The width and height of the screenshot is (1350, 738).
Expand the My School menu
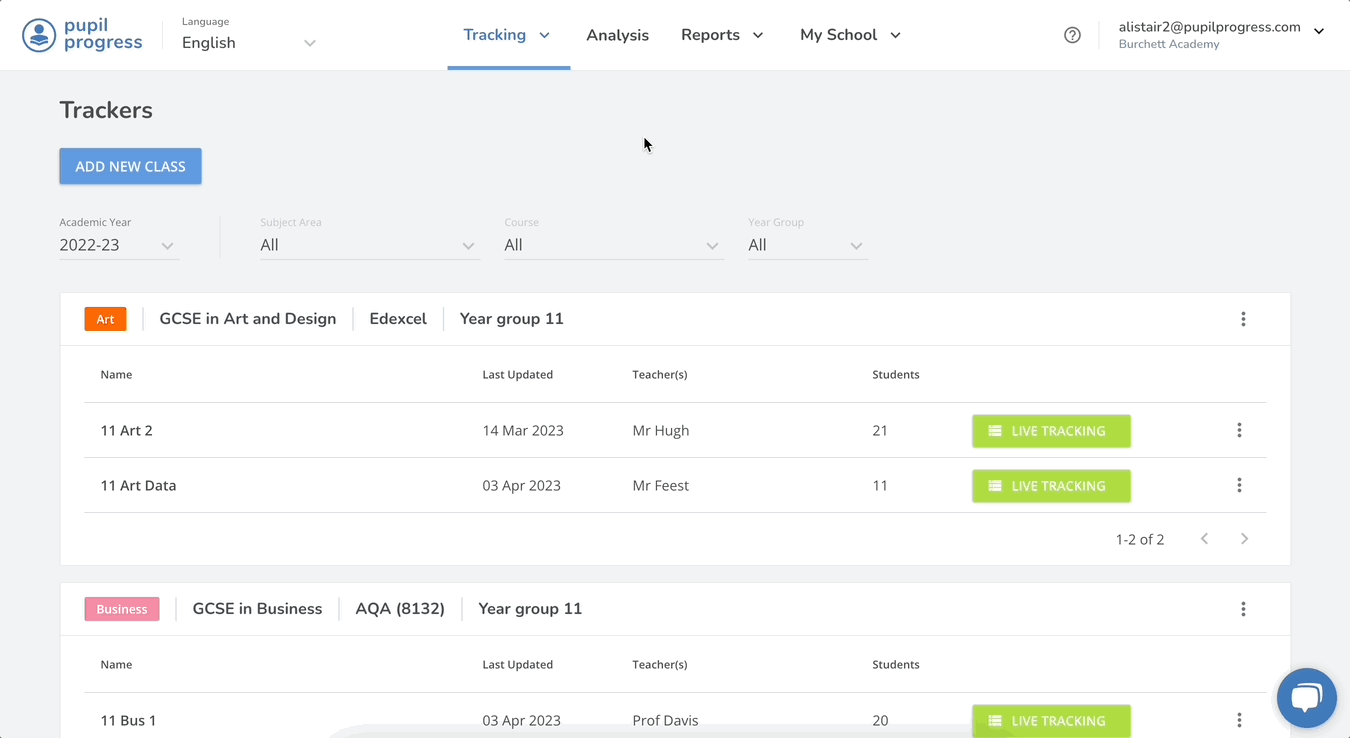850,35
